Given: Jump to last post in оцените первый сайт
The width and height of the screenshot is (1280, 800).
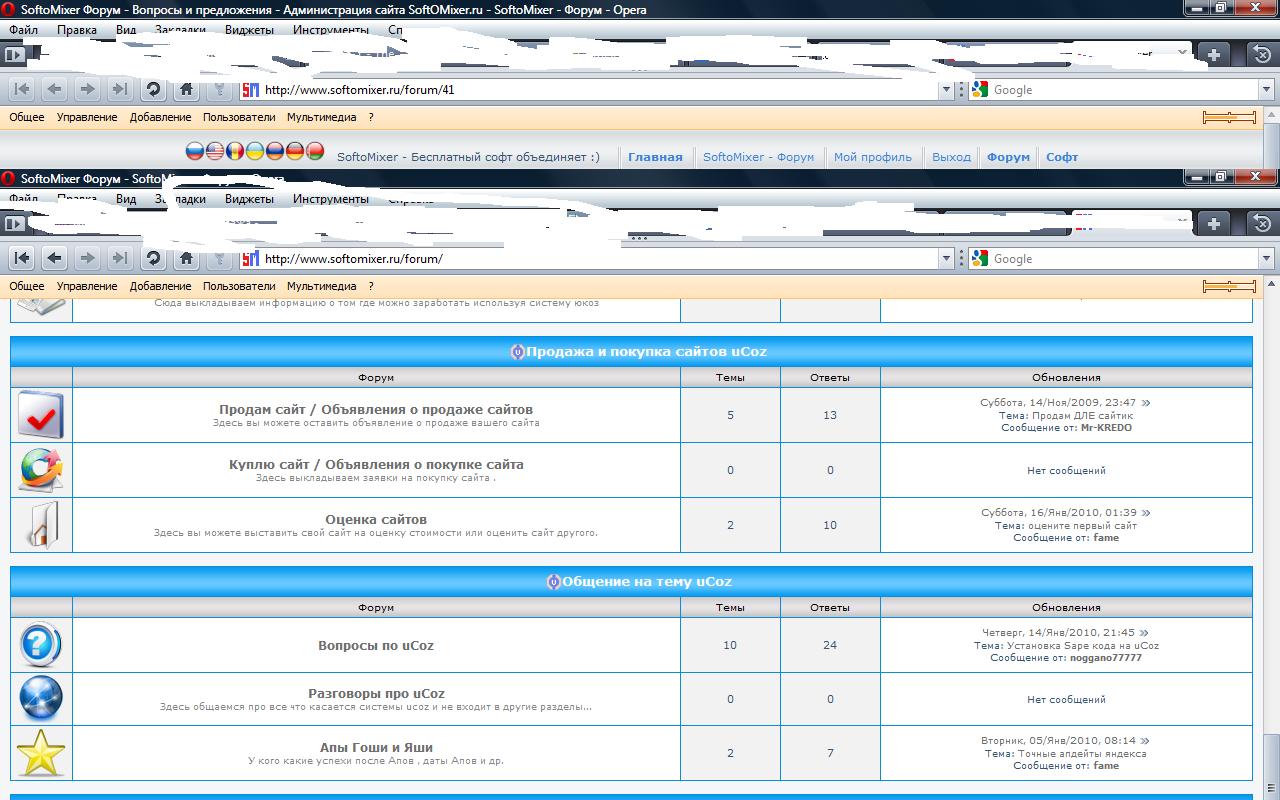Looking at the screenshot, I should [x=1144, y=513].
